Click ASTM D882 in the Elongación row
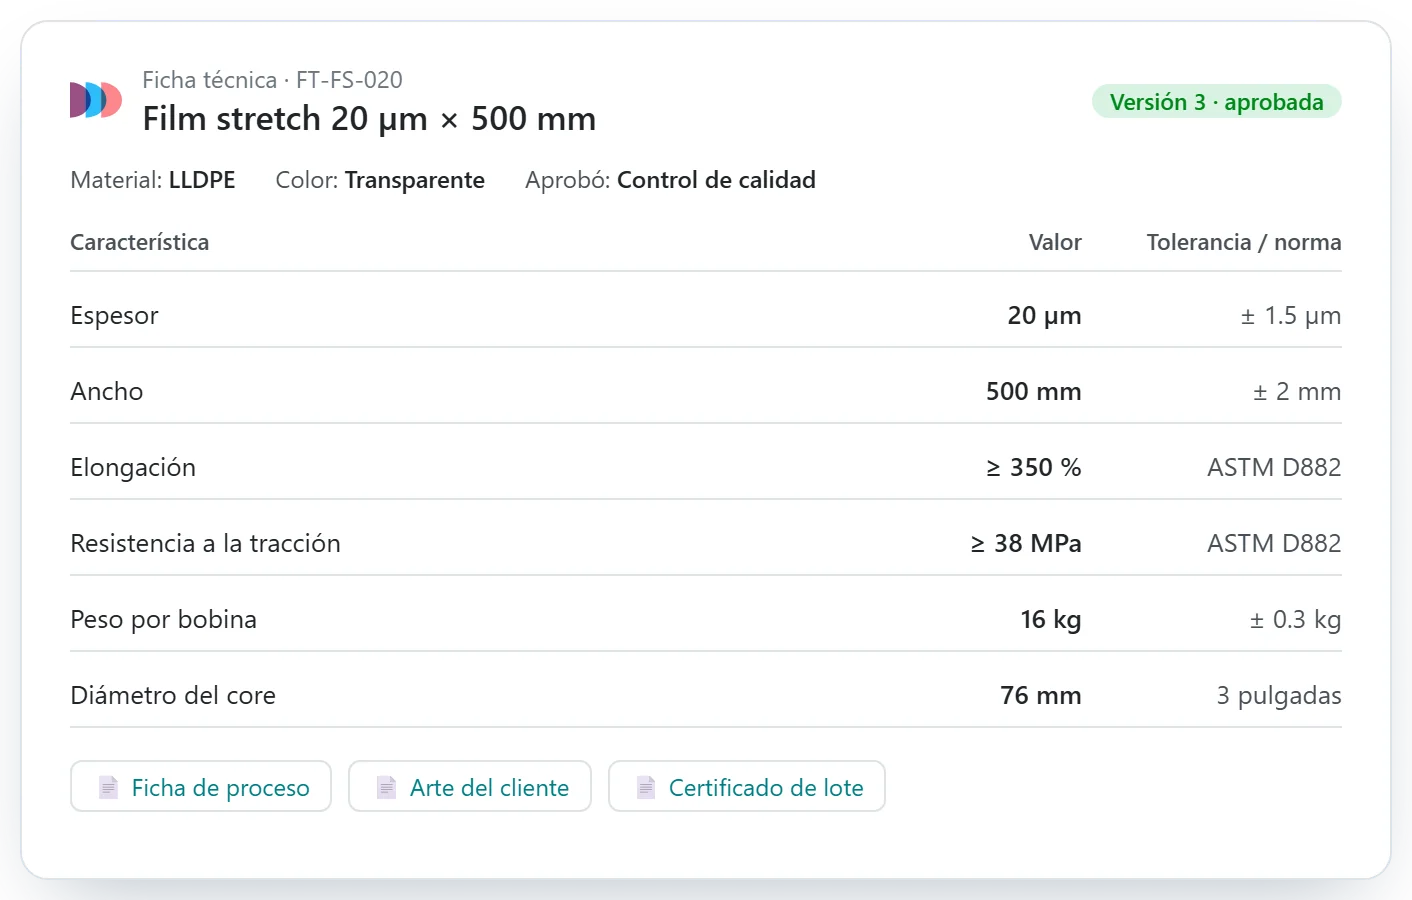 click(1274, 468)
